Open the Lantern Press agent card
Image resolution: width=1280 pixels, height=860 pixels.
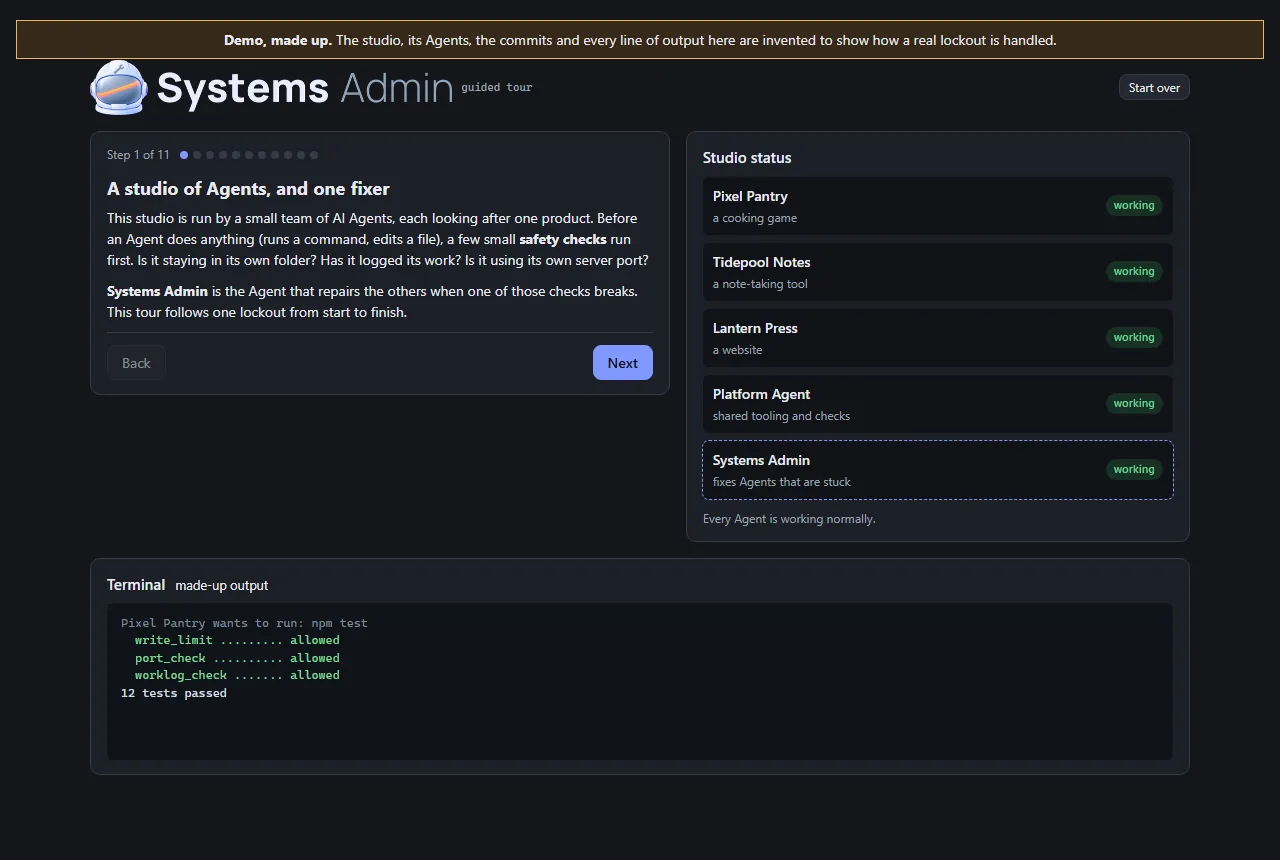pos(938,338)
